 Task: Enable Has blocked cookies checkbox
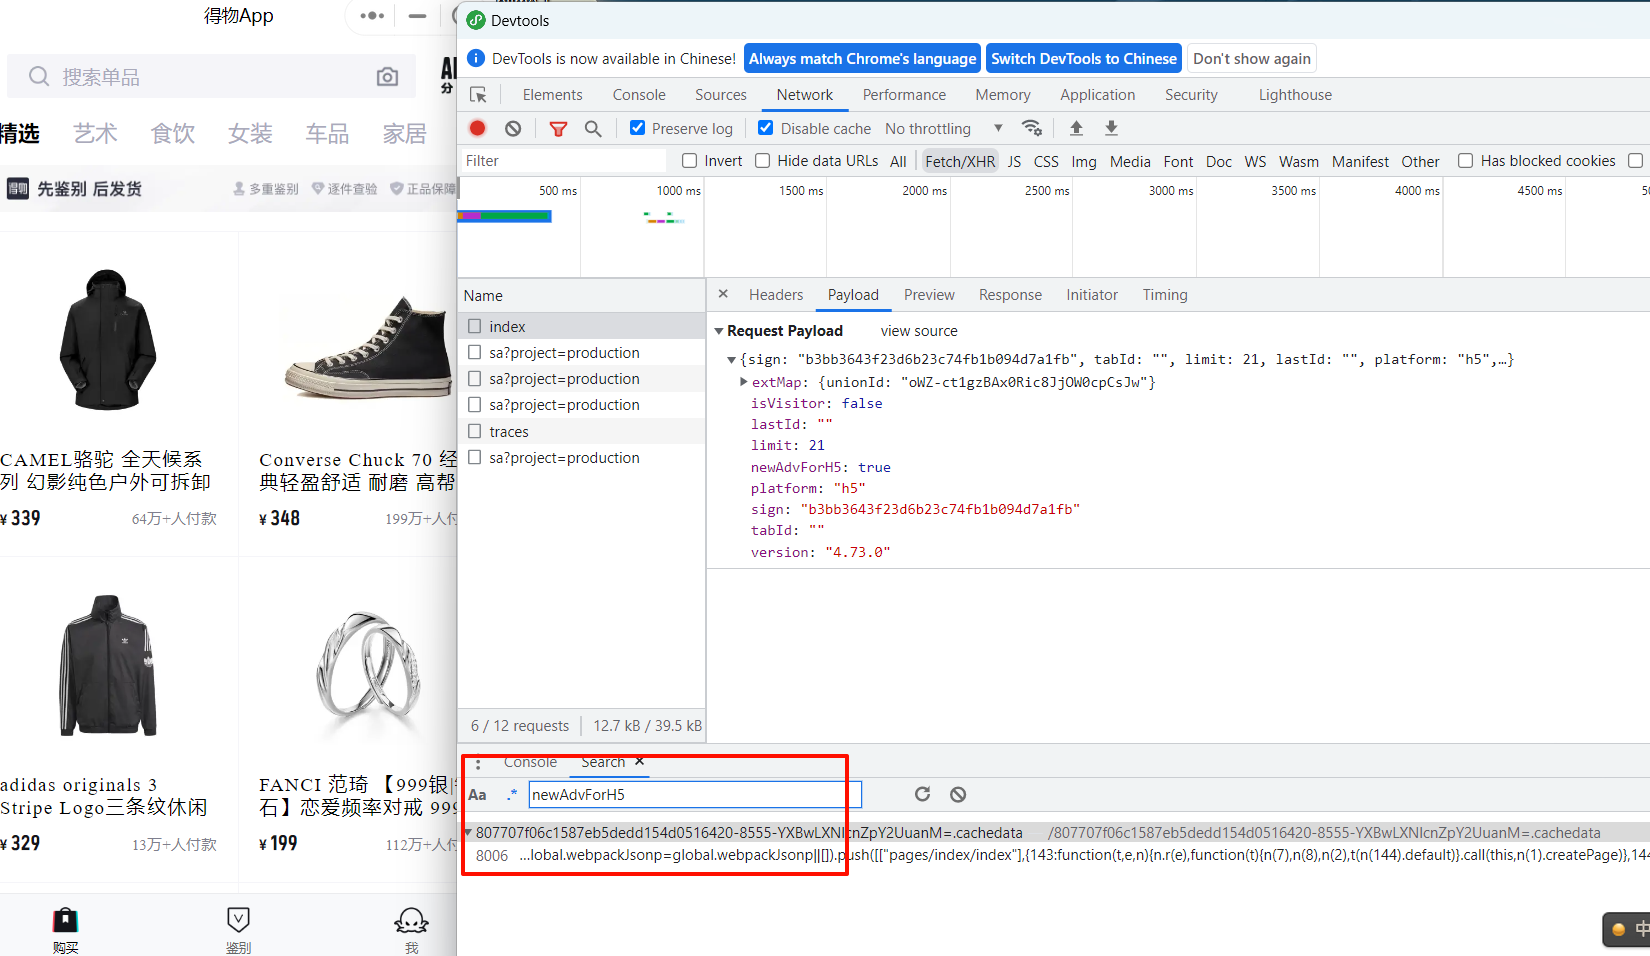click(1466, 161)
